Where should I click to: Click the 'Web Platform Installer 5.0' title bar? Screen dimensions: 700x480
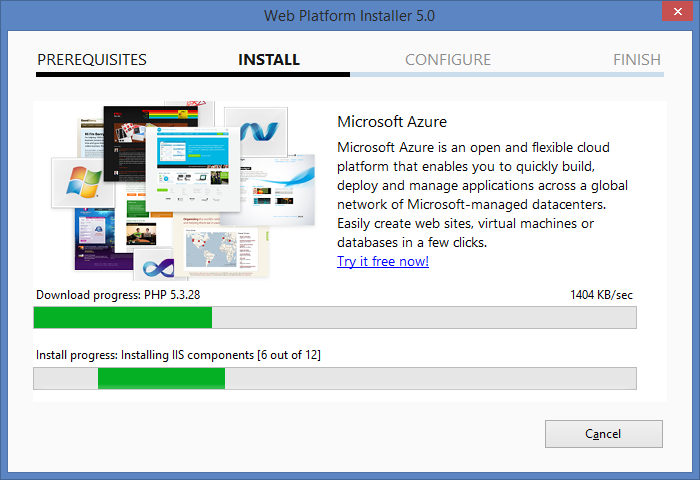tap(349, 16)
